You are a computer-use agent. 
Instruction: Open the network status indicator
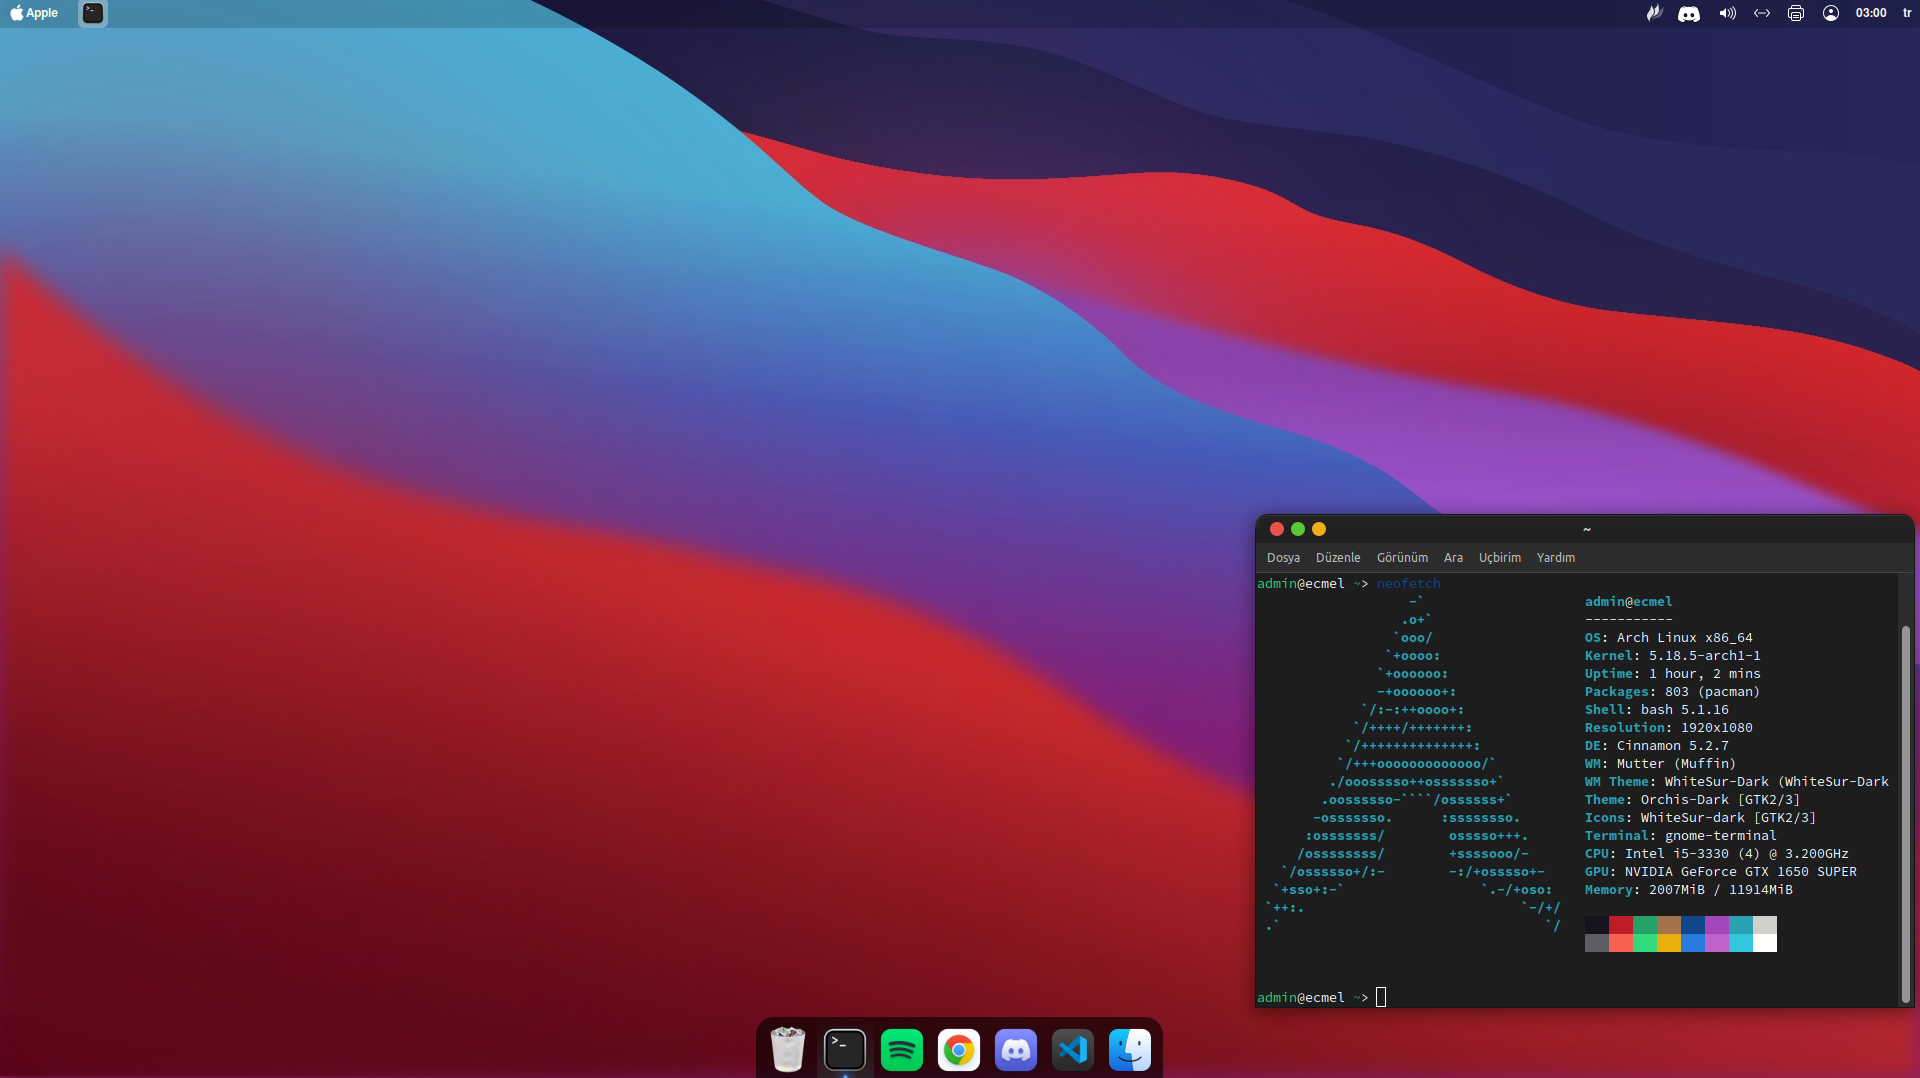(1762, 13)
